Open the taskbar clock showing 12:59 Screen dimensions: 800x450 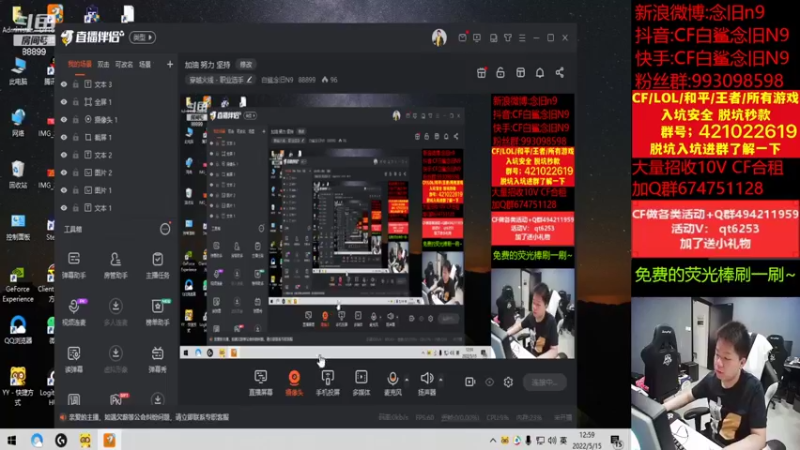pyautogui.click(x=587, y=440)
